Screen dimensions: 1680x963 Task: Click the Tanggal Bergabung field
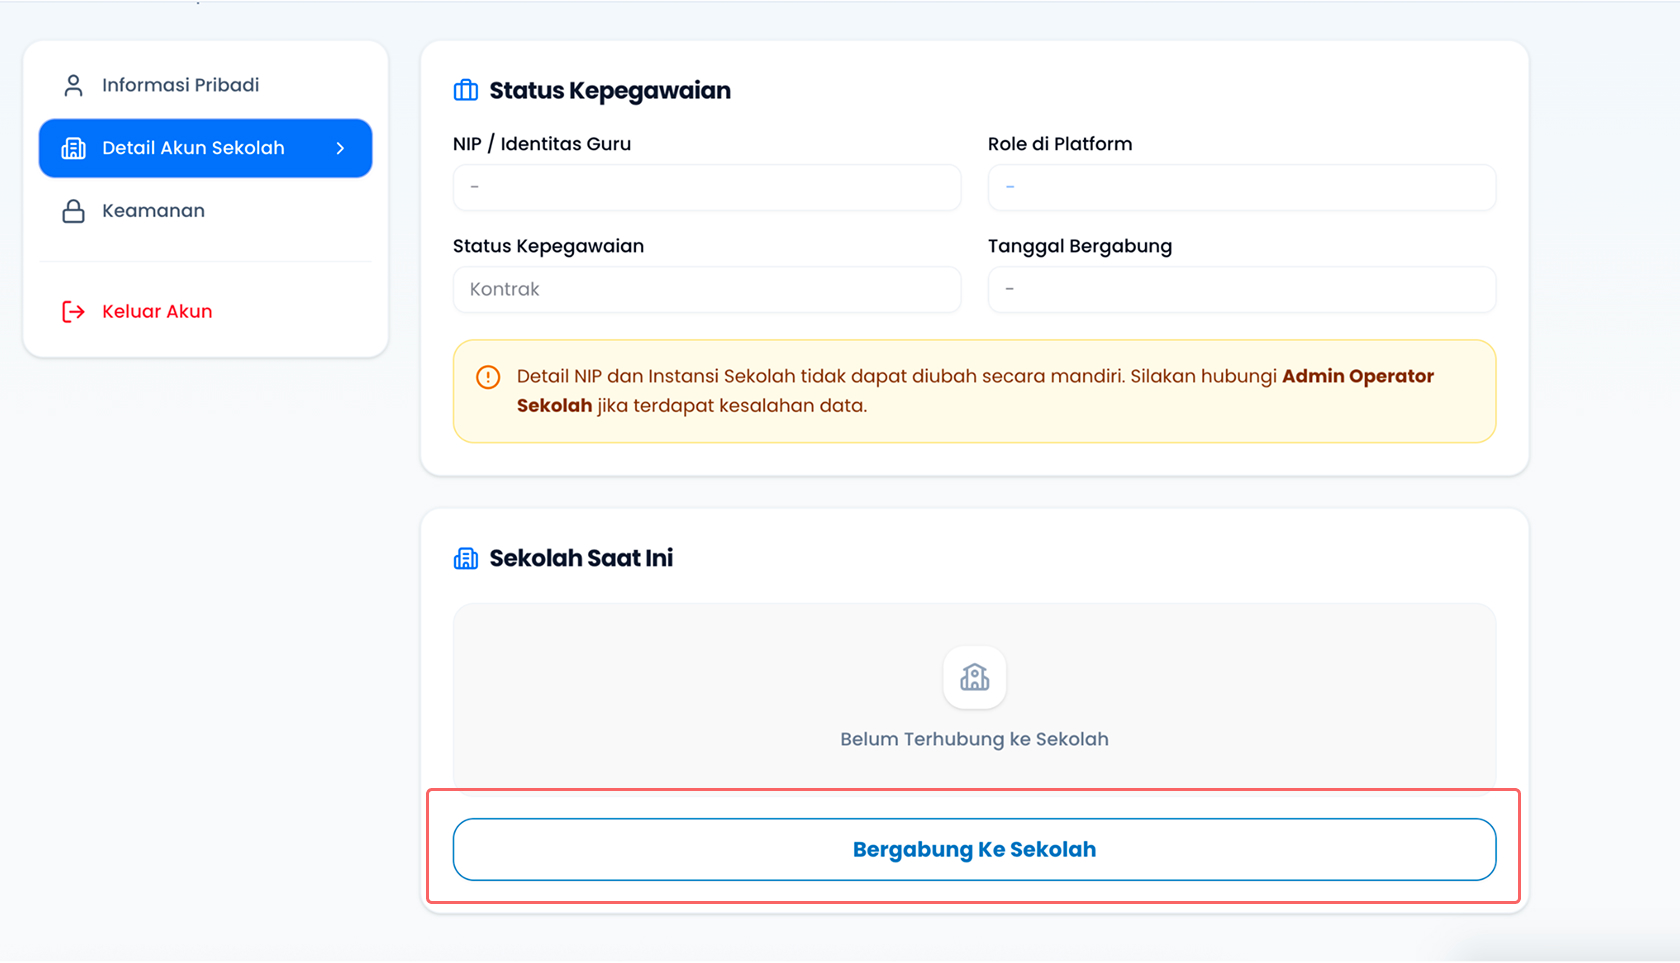coord(1242,289)
